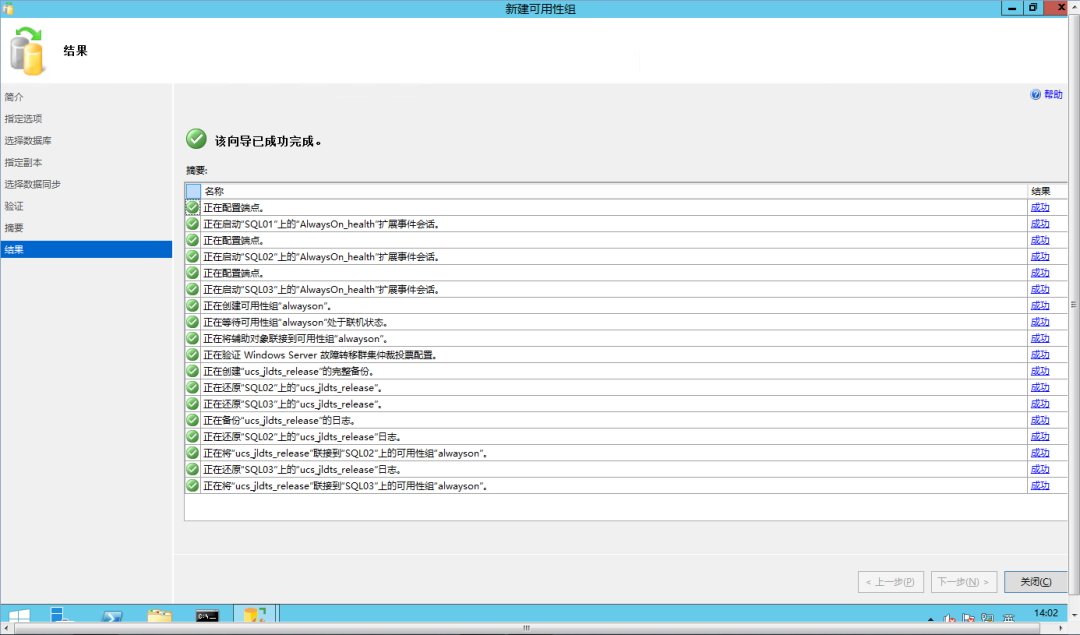Viewport: 1080px width, 635px height.
Task: Click the status icon for 正在备份 ucs_jldts_release 的日志 row
Action: pyautogui.click(x=193, y=420)
